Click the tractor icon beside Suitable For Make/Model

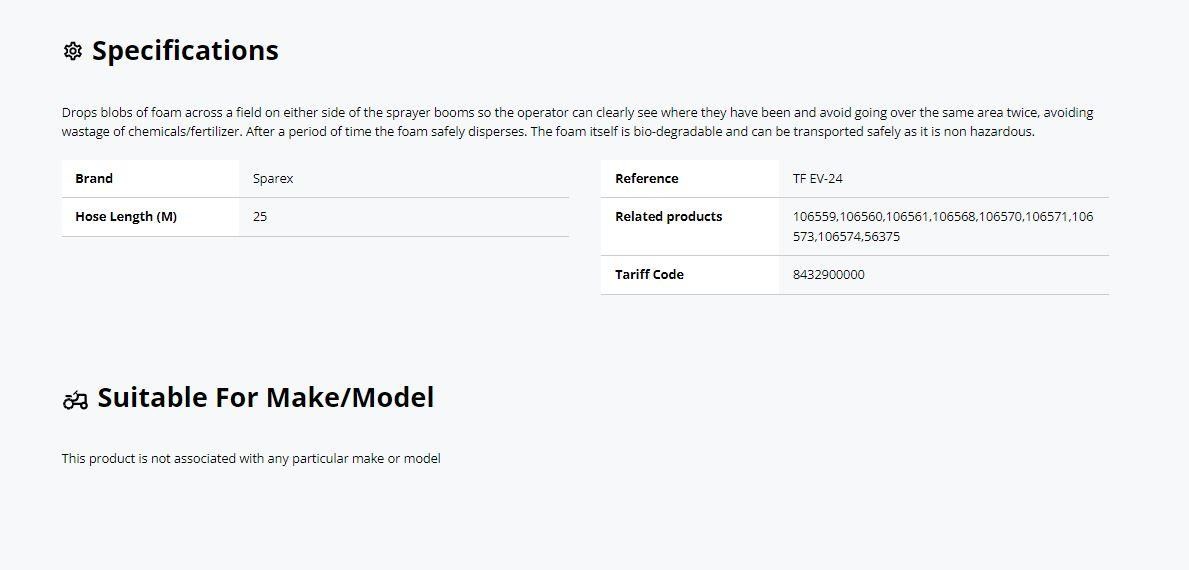coord(75,400)
